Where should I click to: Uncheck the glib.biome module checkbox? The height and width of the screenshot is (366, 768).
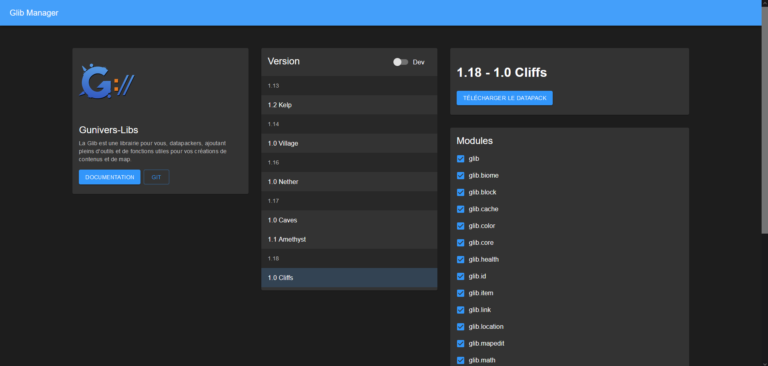[460, 175]
